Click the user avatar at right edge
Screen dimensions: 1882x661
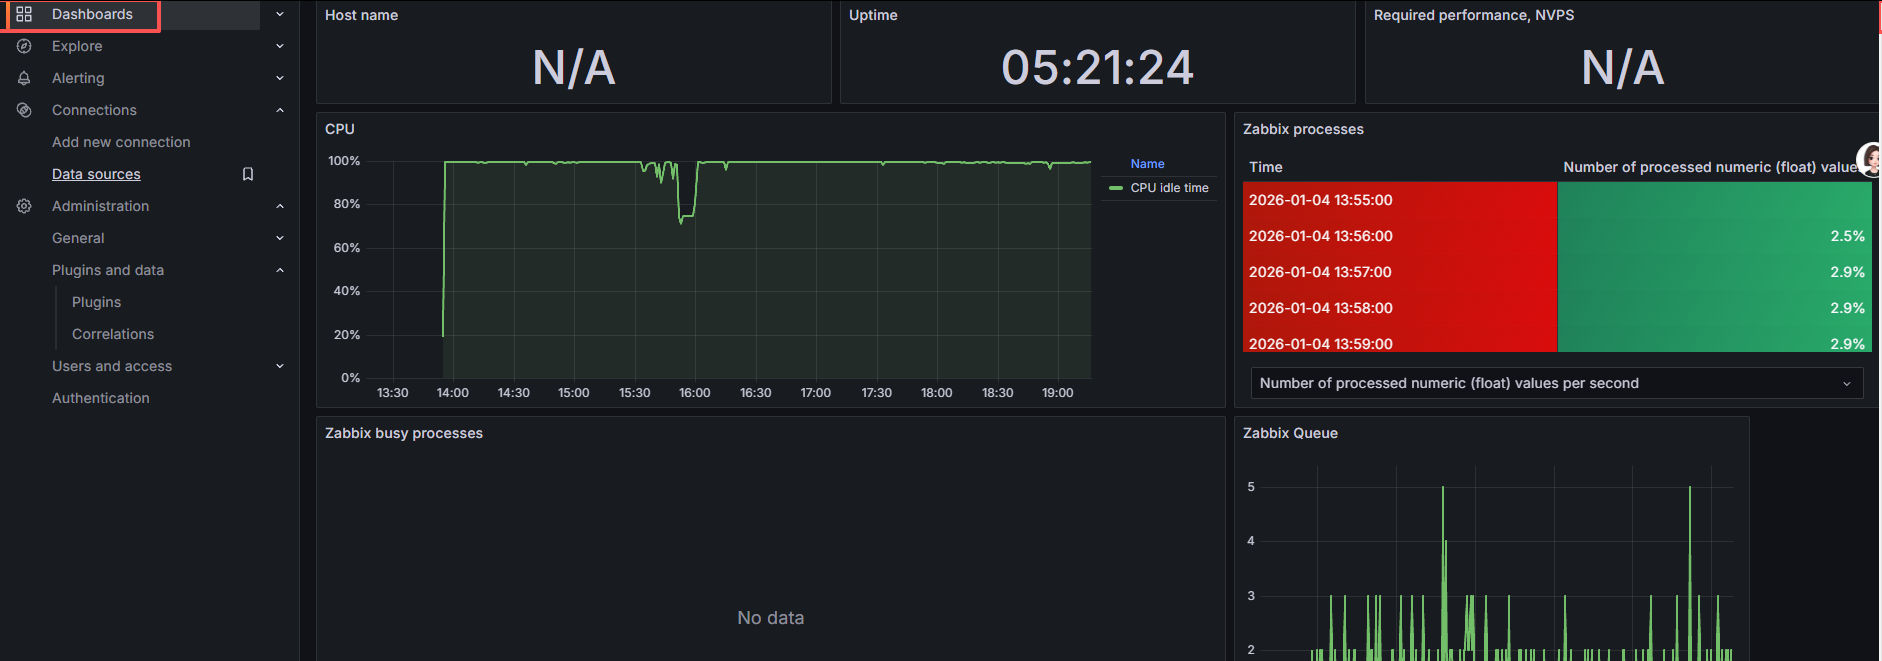point(1870,159)
